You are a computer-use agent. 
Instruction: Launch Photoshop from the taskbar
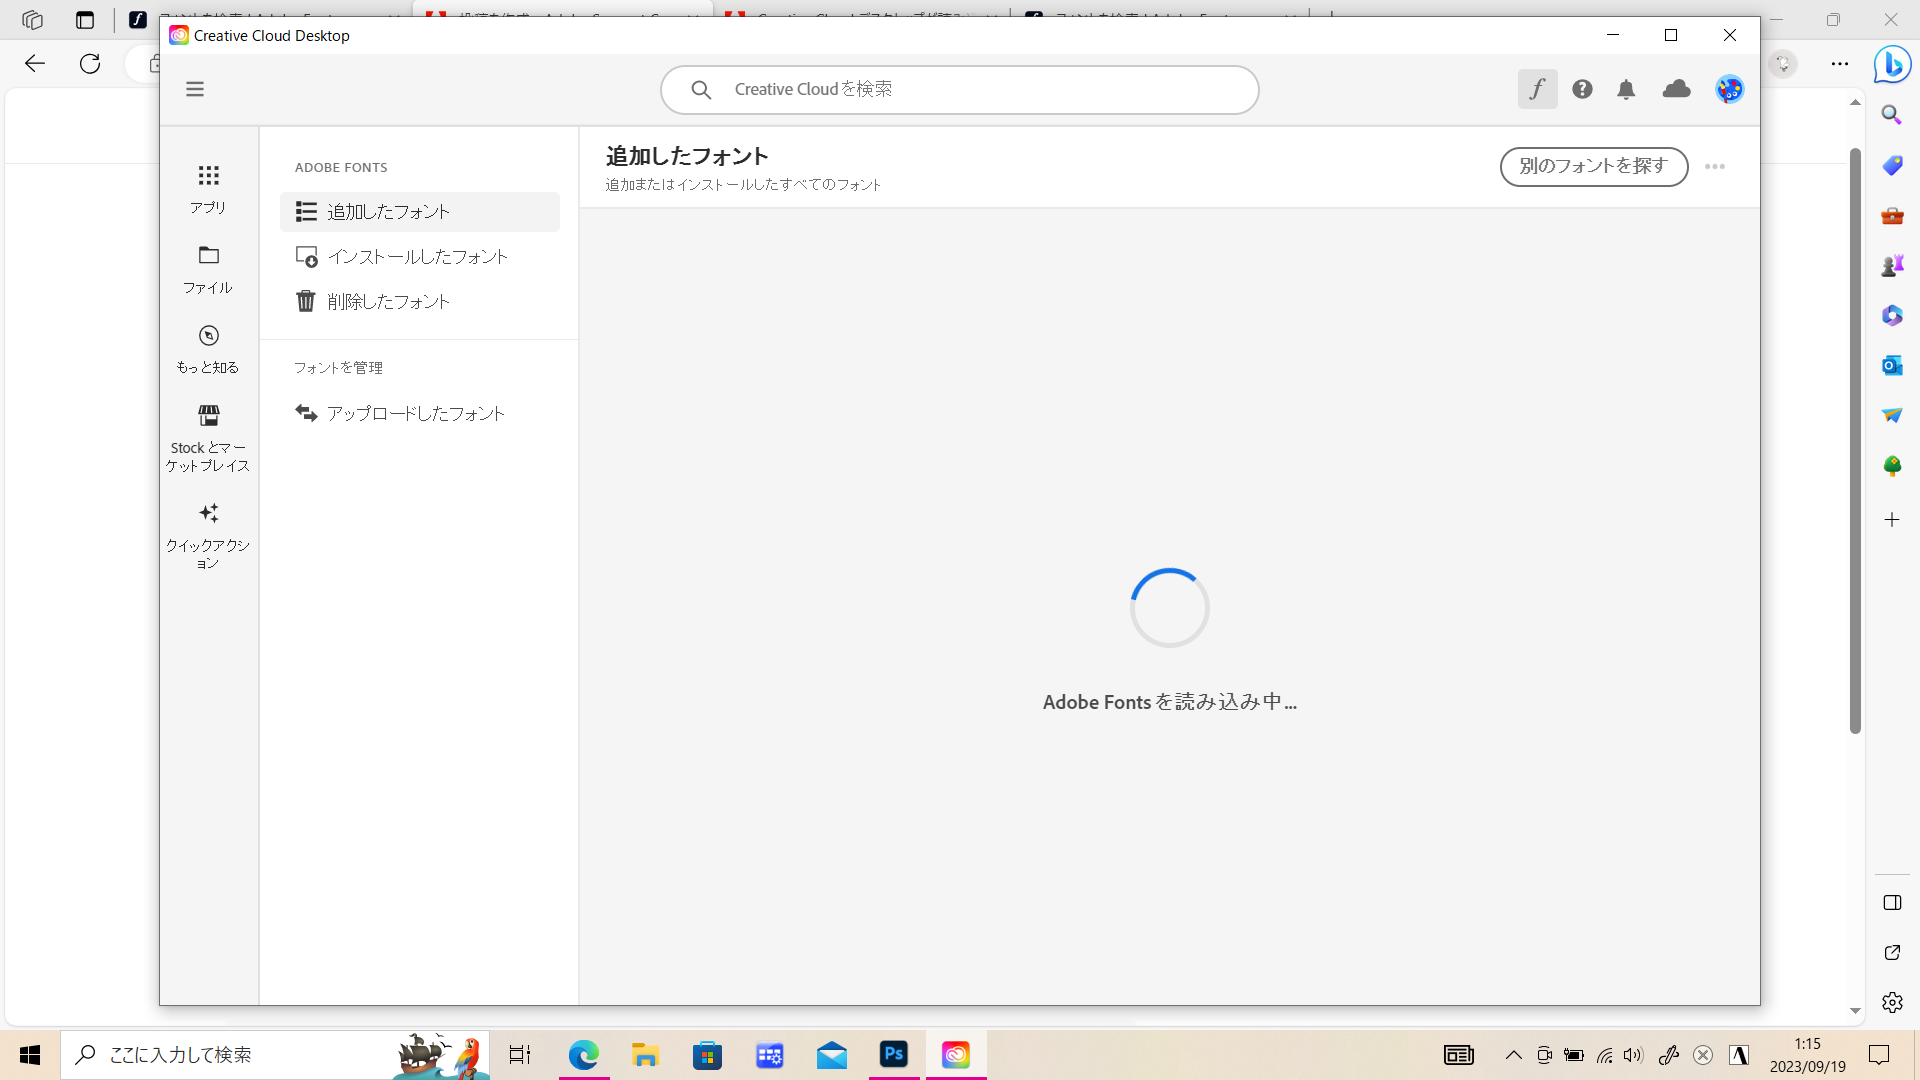(893, 1055)
